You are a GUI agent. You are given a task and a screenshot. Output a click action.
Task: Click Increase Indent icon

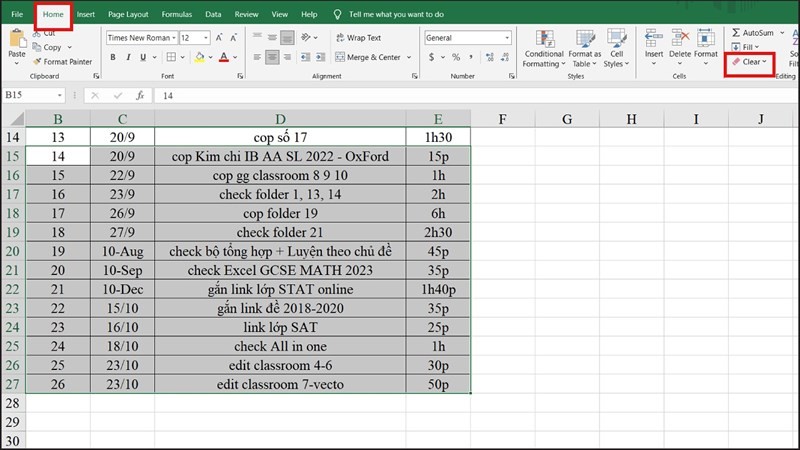320,57
